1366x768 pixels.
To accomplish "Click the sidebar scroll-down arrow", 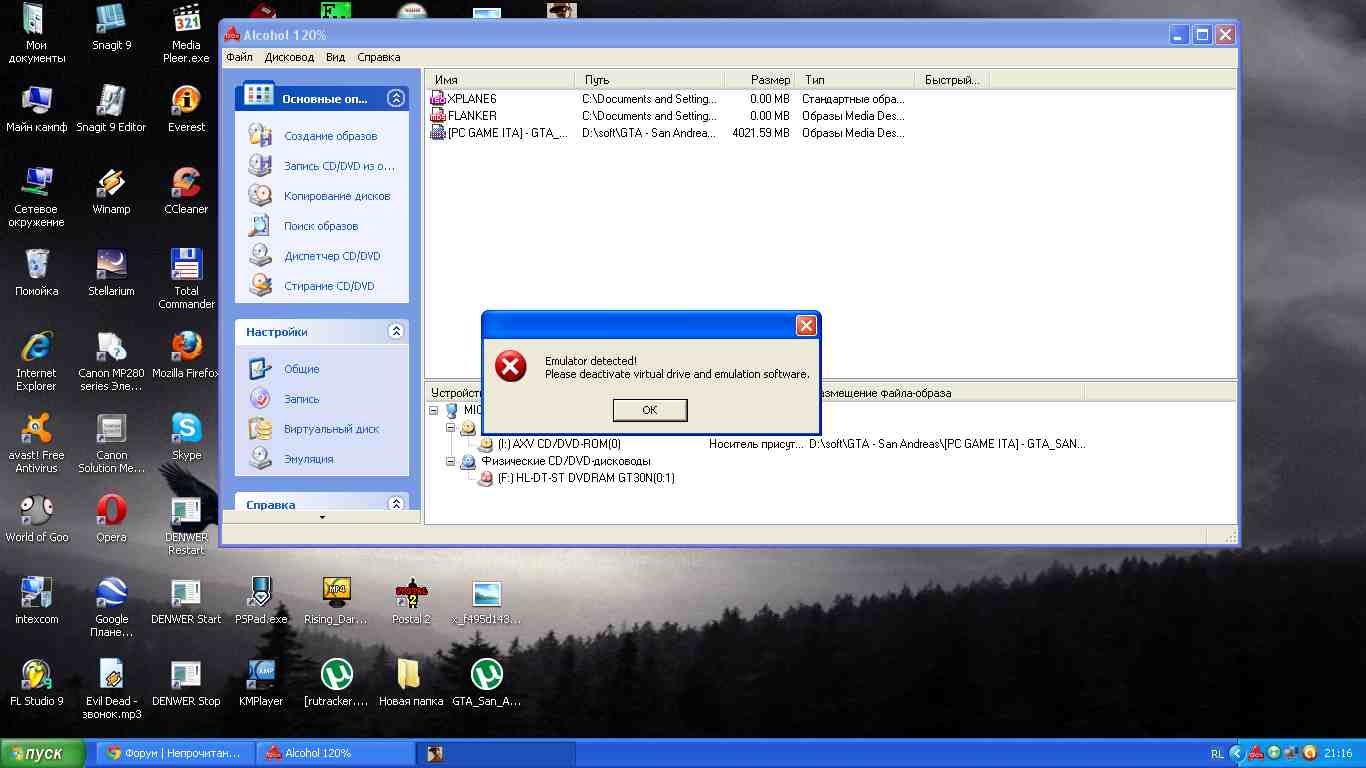I will (322, 517).
